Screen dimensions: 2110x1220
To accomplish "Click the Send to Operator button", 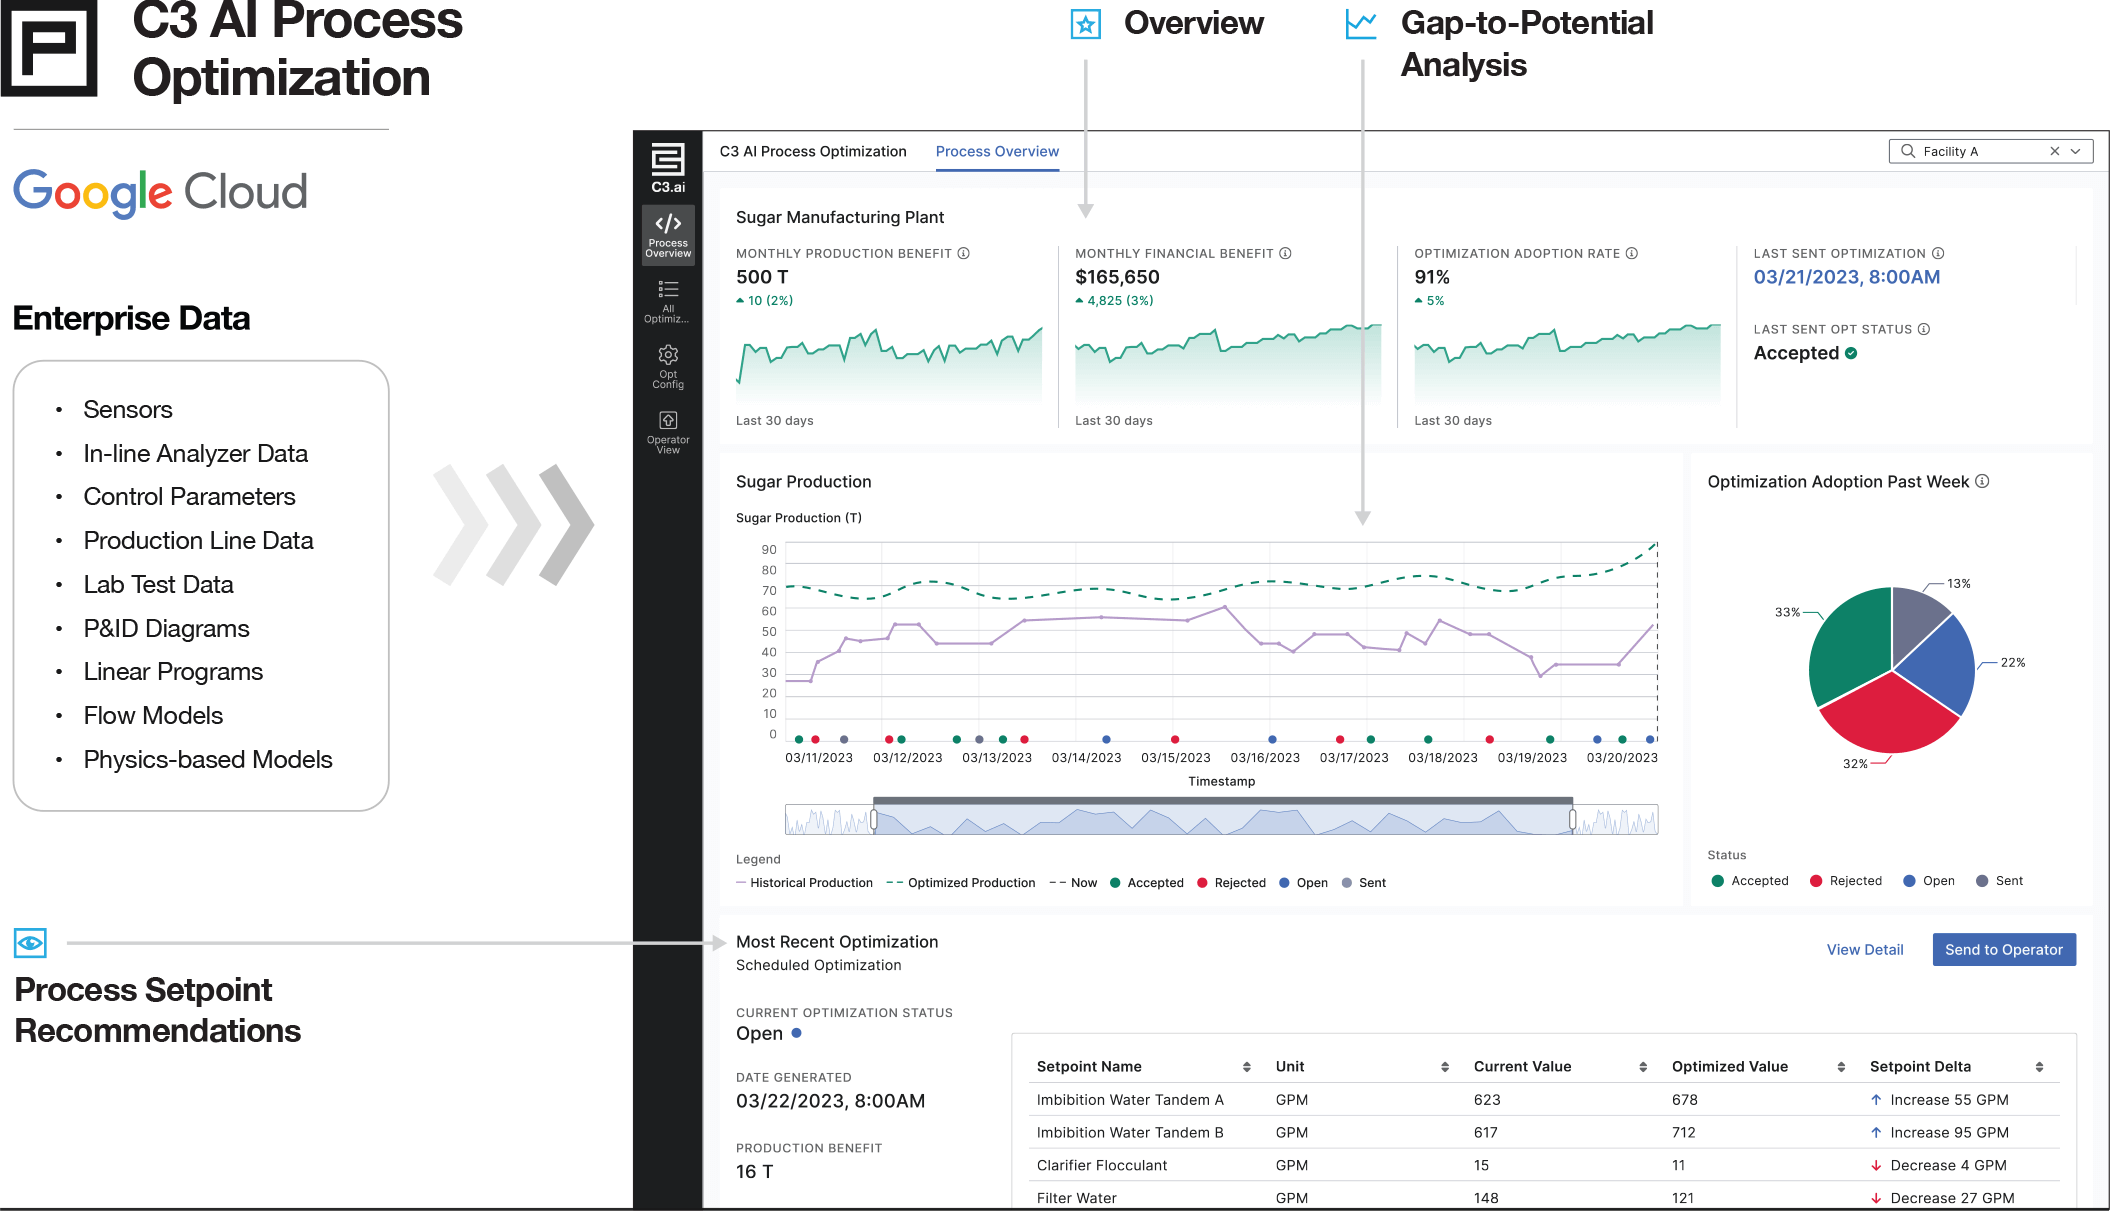I will click(2004, 949).
